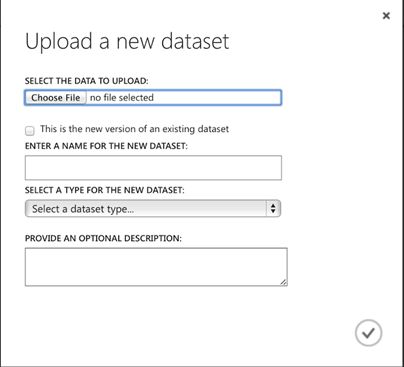Close the Upload a new dataset dialog
The image size is (404, 367).
tap(386, 16)
